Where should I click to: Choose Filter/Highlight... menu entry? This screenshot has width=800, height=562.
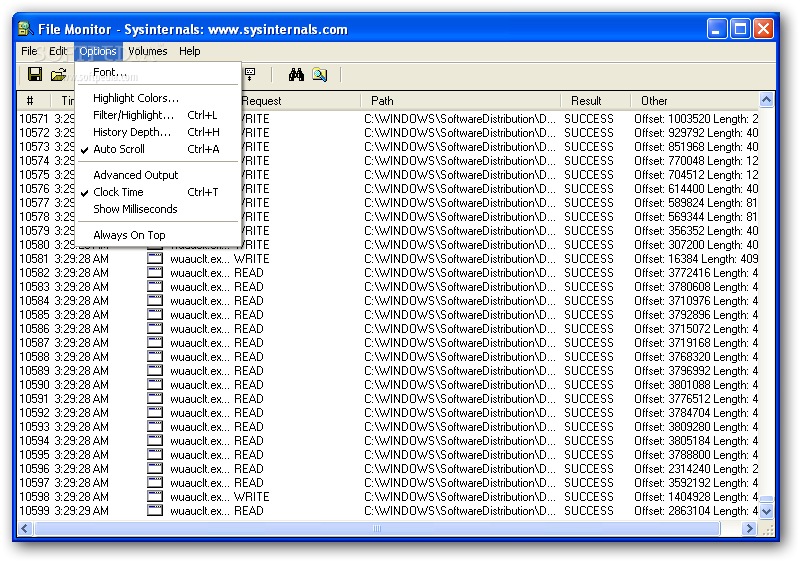[158, 115]
